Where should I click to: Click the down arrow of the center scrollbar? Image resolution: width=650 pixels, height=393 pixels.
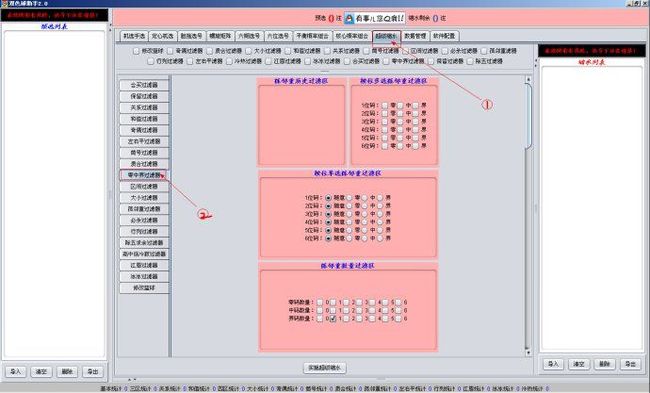528,353
